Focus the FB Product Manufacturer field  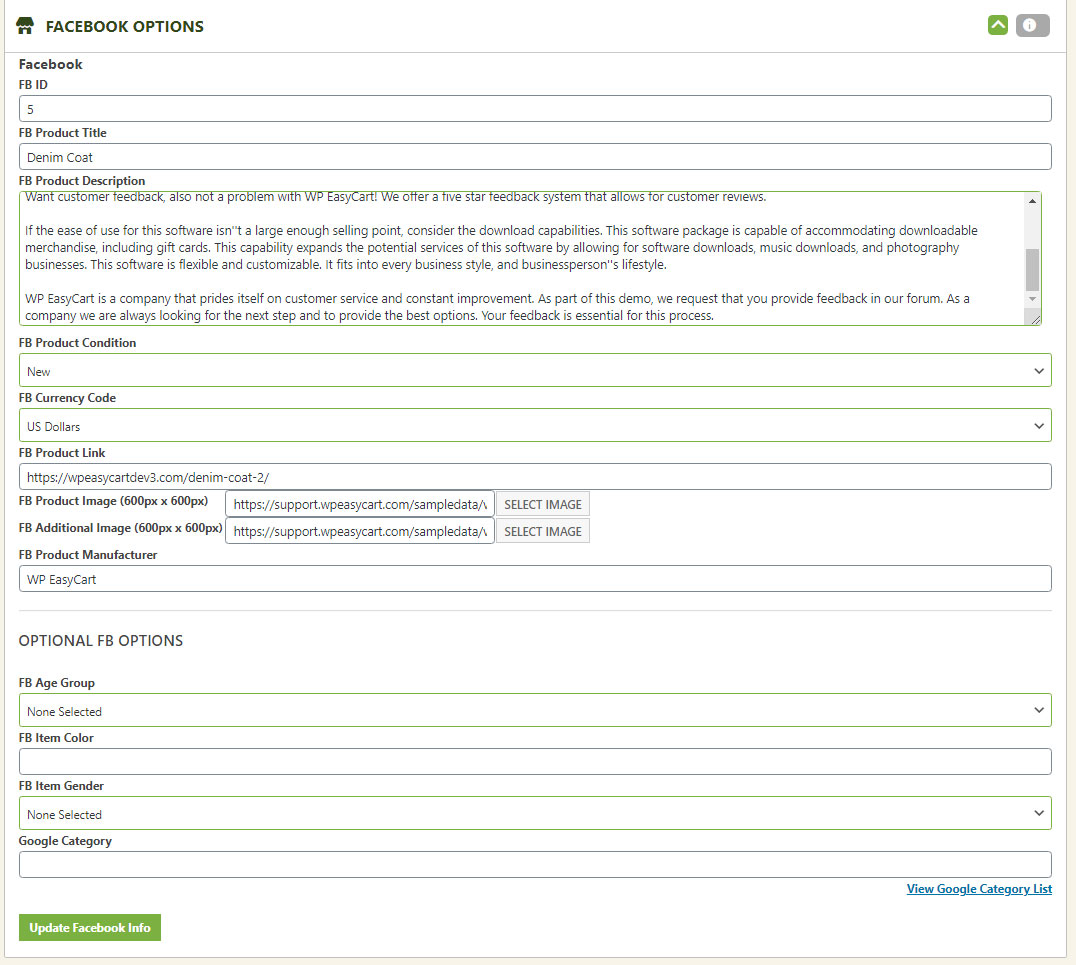point(535,579)
